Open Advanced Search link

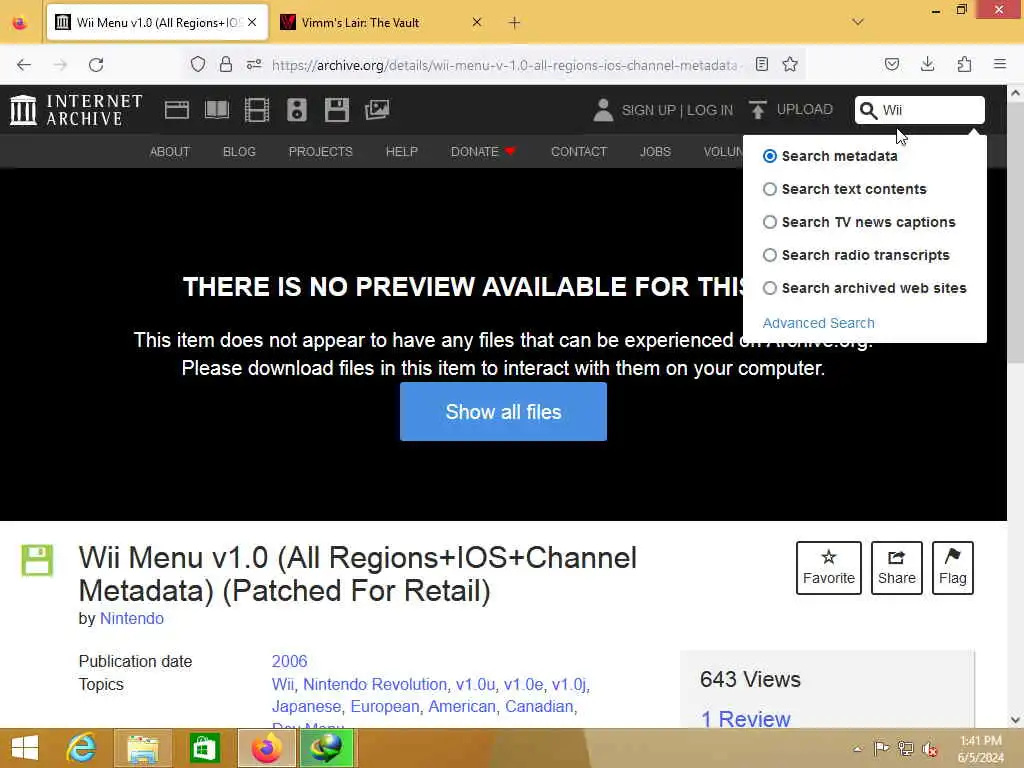click(818, 323)
